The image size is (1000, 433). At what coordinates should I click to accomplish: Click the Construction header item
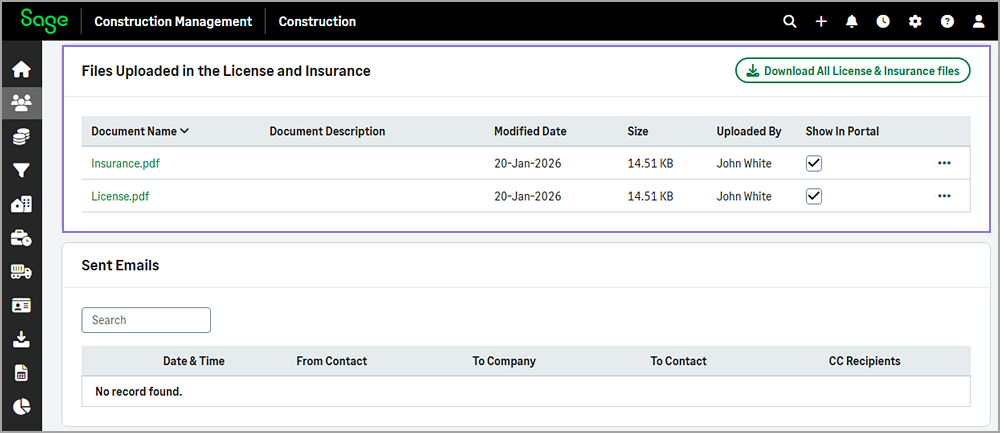pos(317,21)
